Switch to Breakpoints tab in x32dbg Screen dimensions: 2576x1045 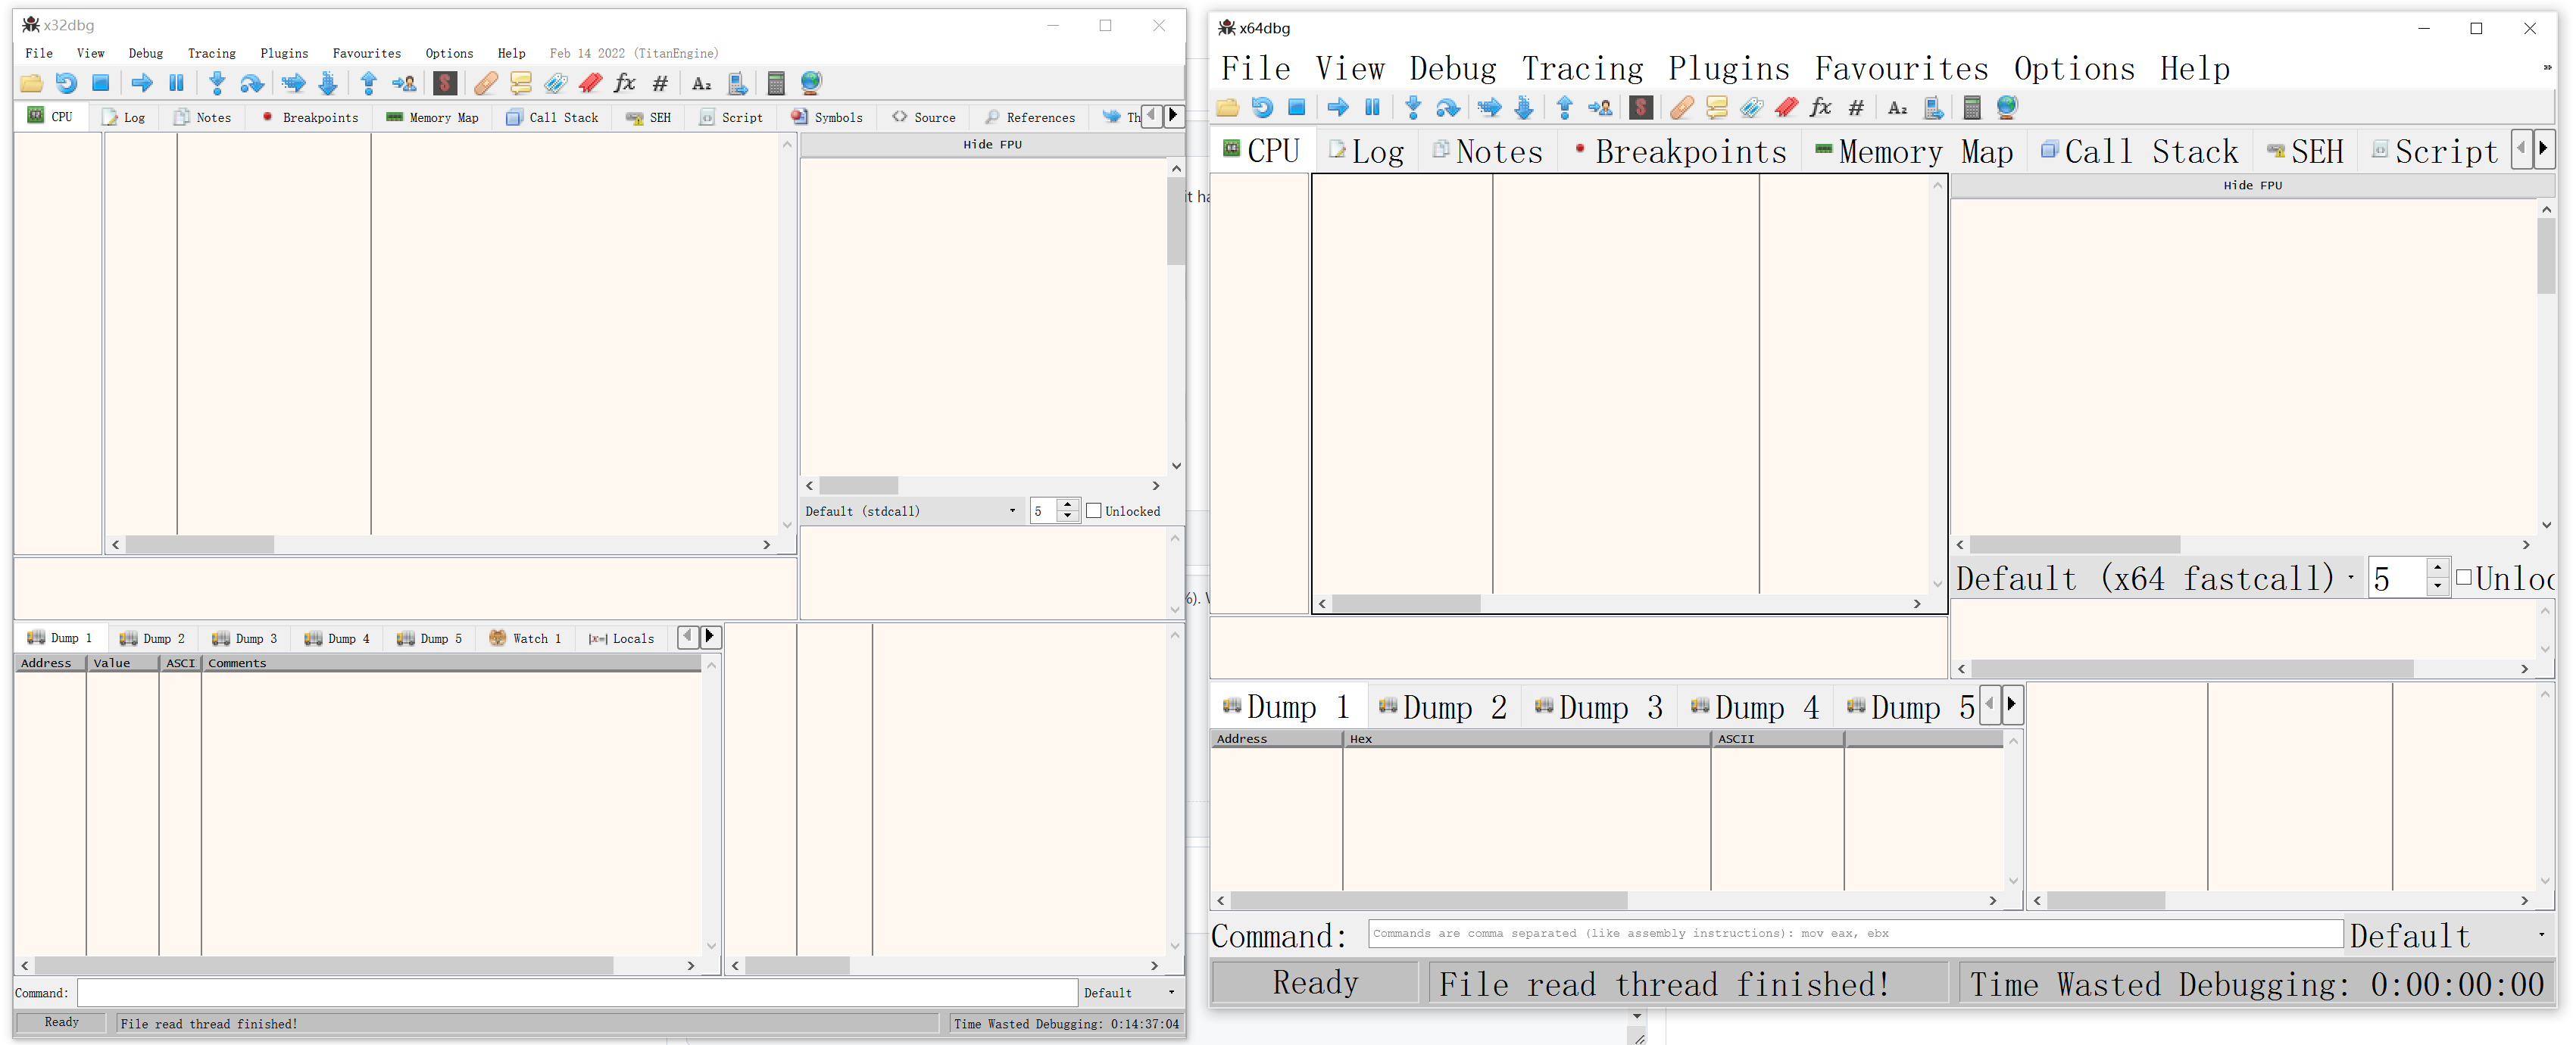point(309,117)
